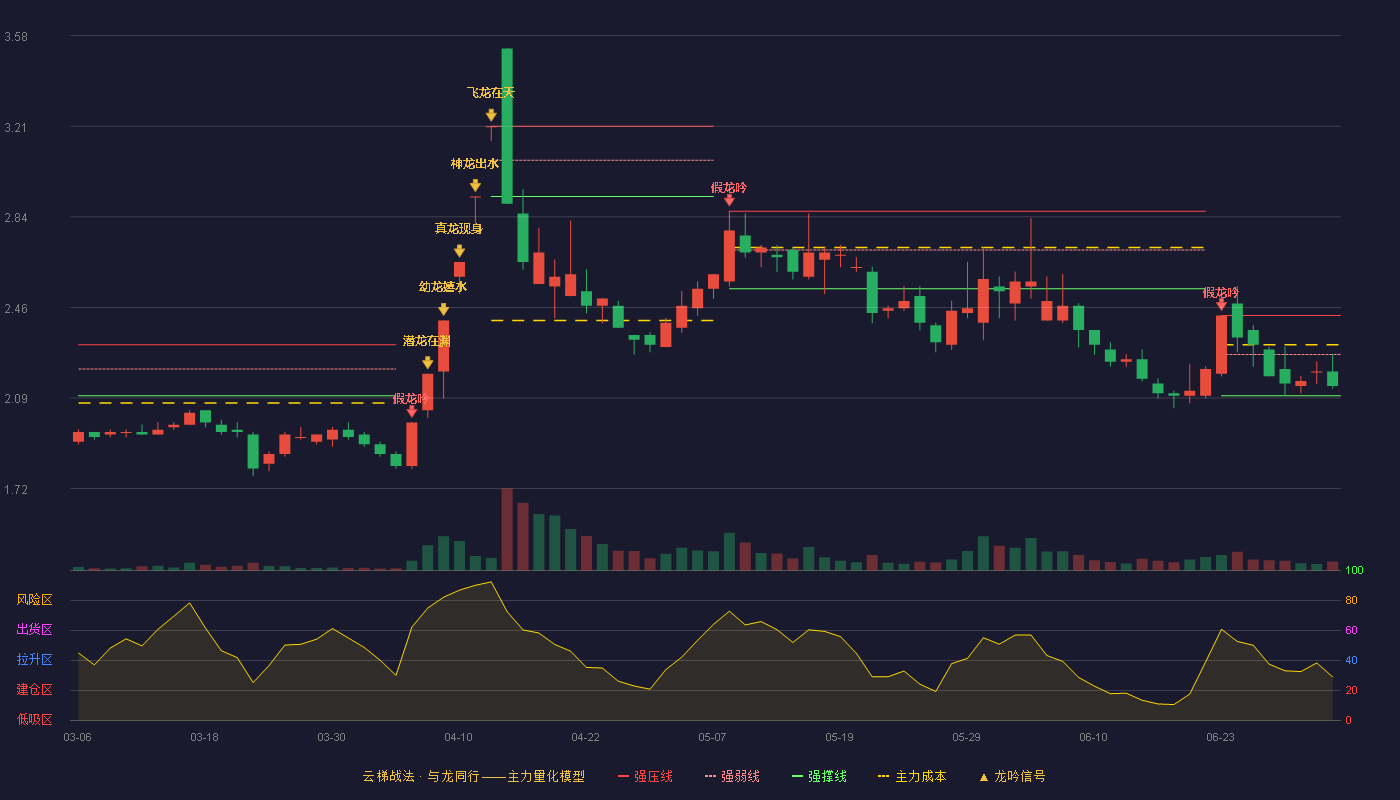Click the green 100 indicator scale label
Screen dimensions: 1400x800
click(1354, 571)
